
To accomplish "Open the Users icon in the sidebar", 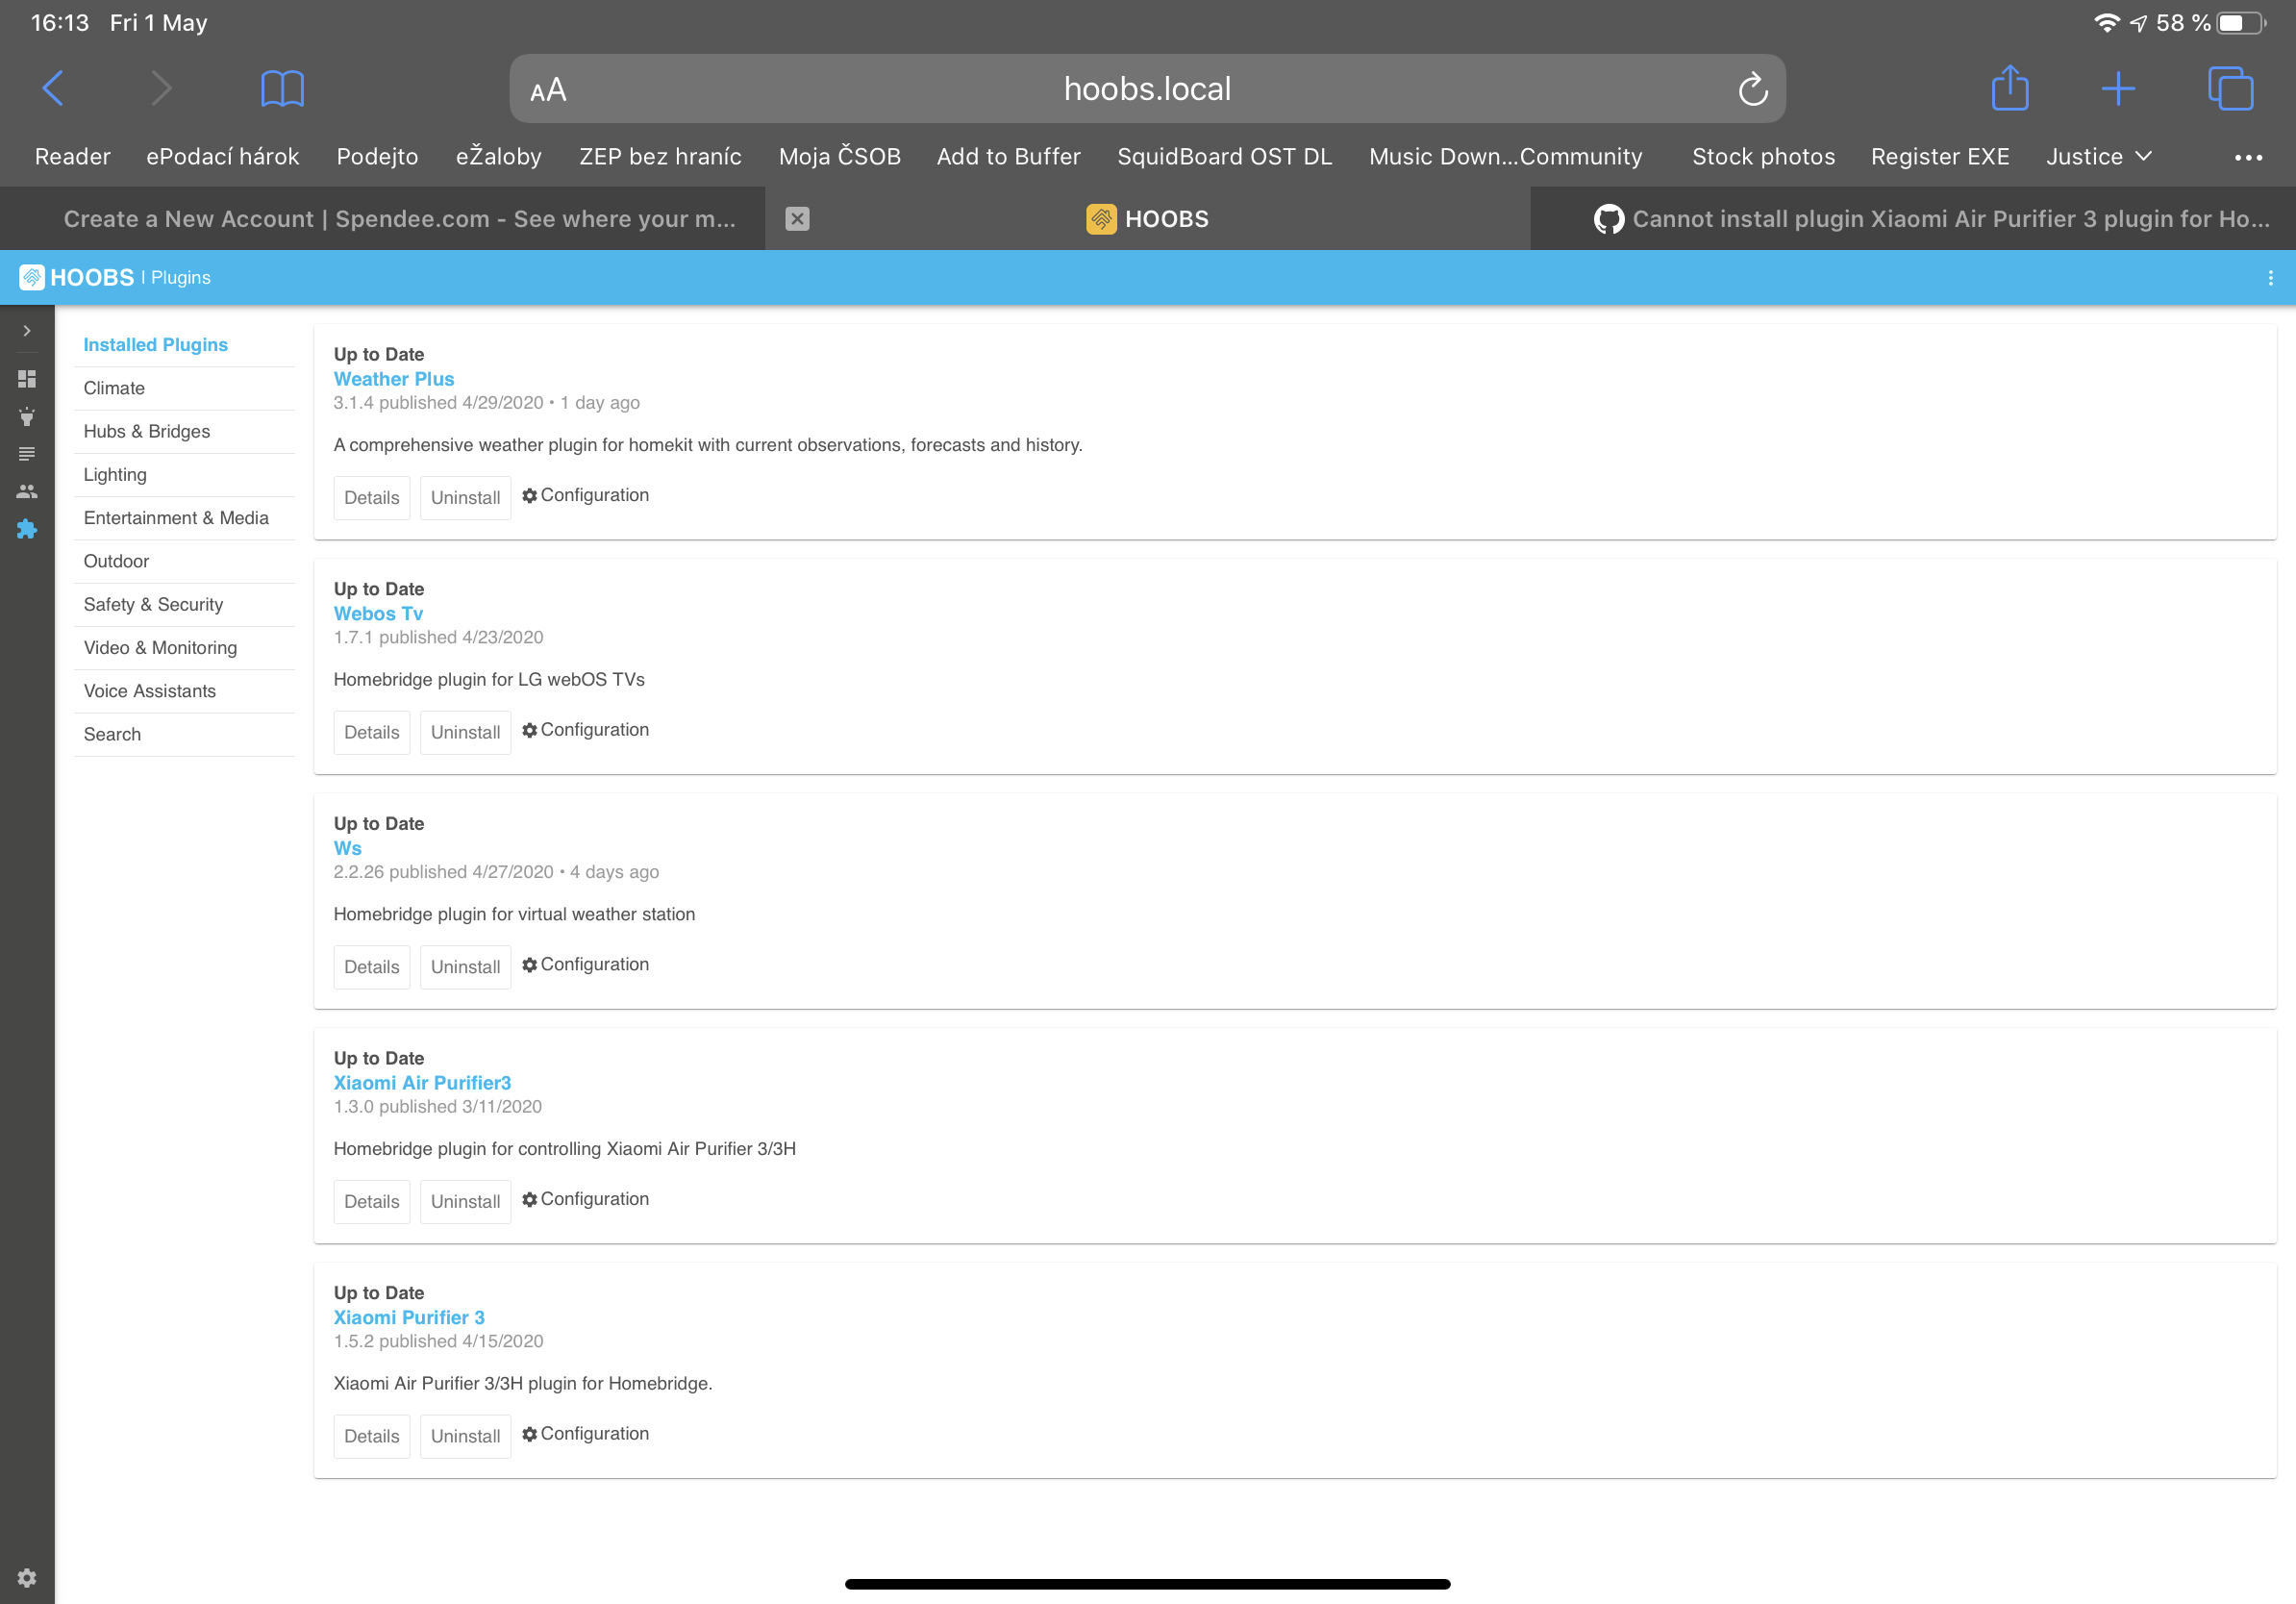I will pyautogui.click(x=27, y=489).
